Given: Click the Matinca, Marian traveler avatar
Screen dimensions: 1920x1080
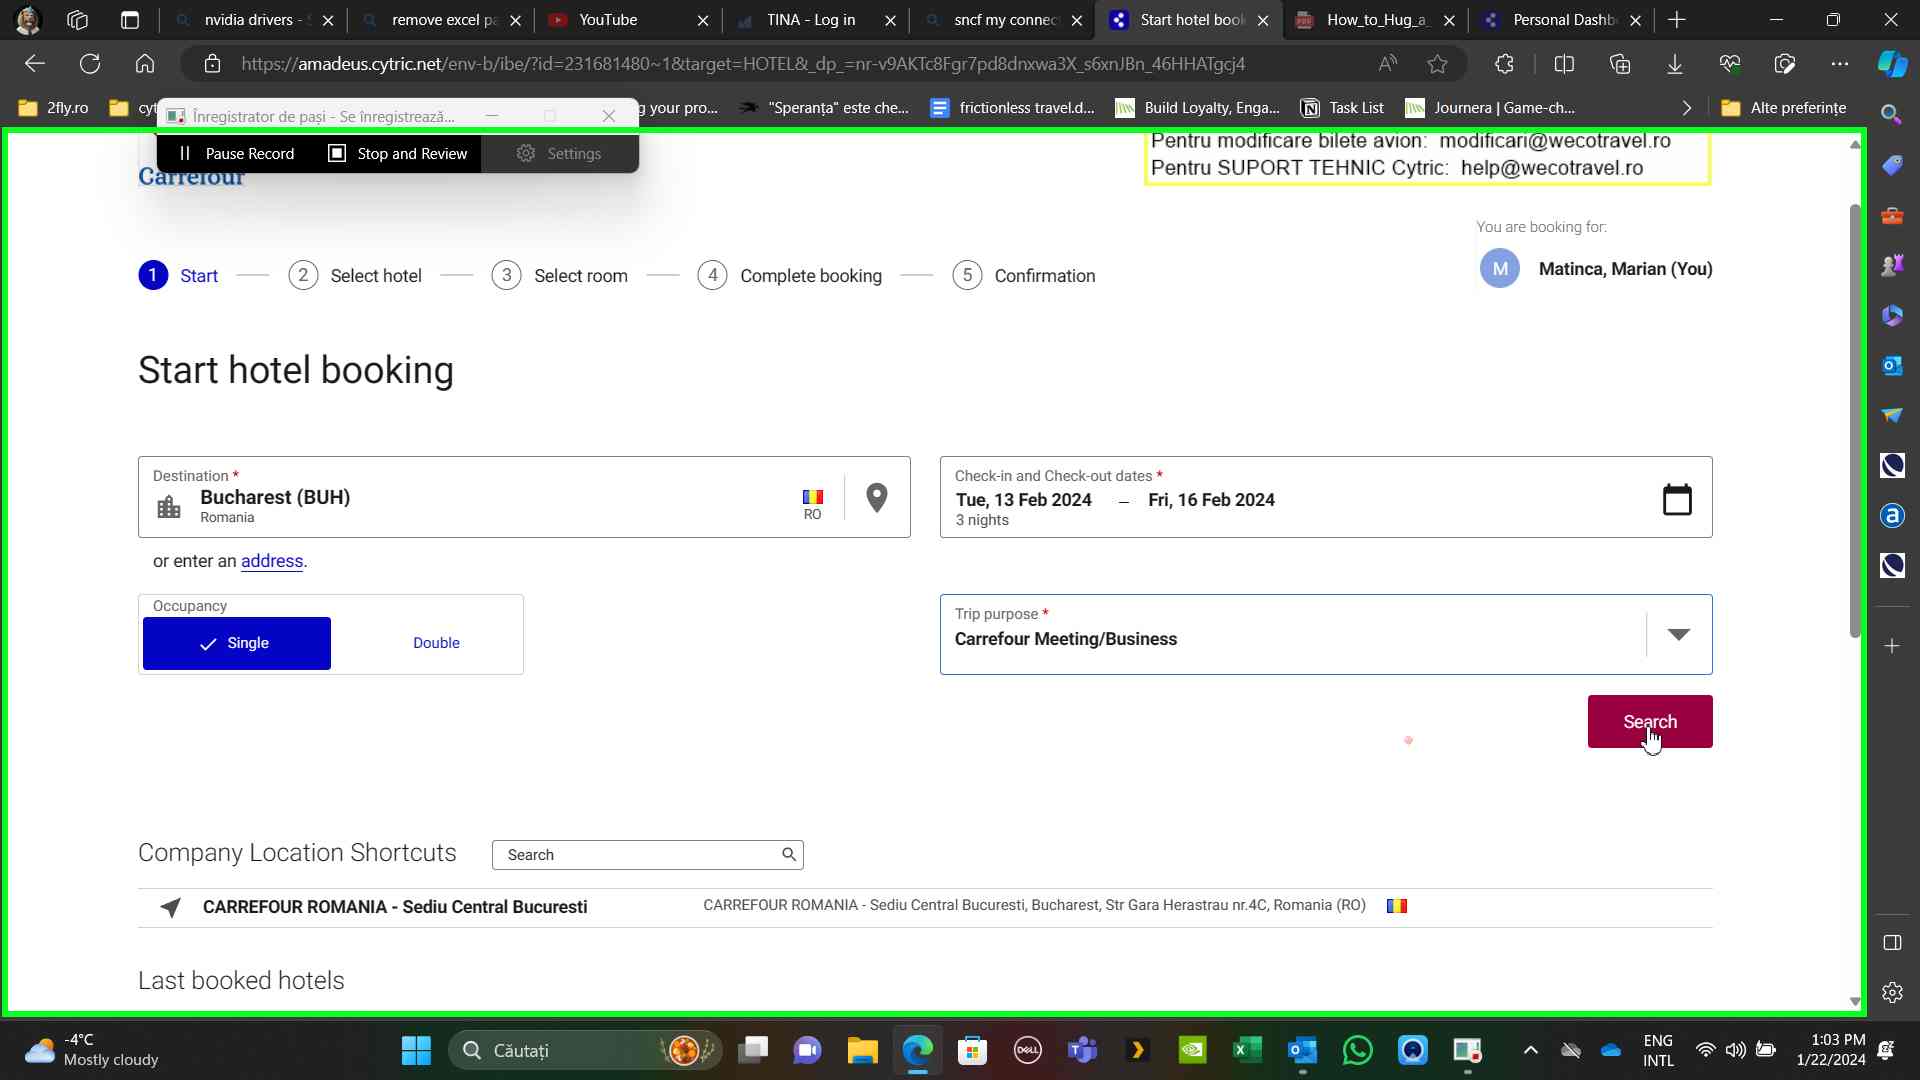Looking at the screenshot, I should (x=1500, y=268).
